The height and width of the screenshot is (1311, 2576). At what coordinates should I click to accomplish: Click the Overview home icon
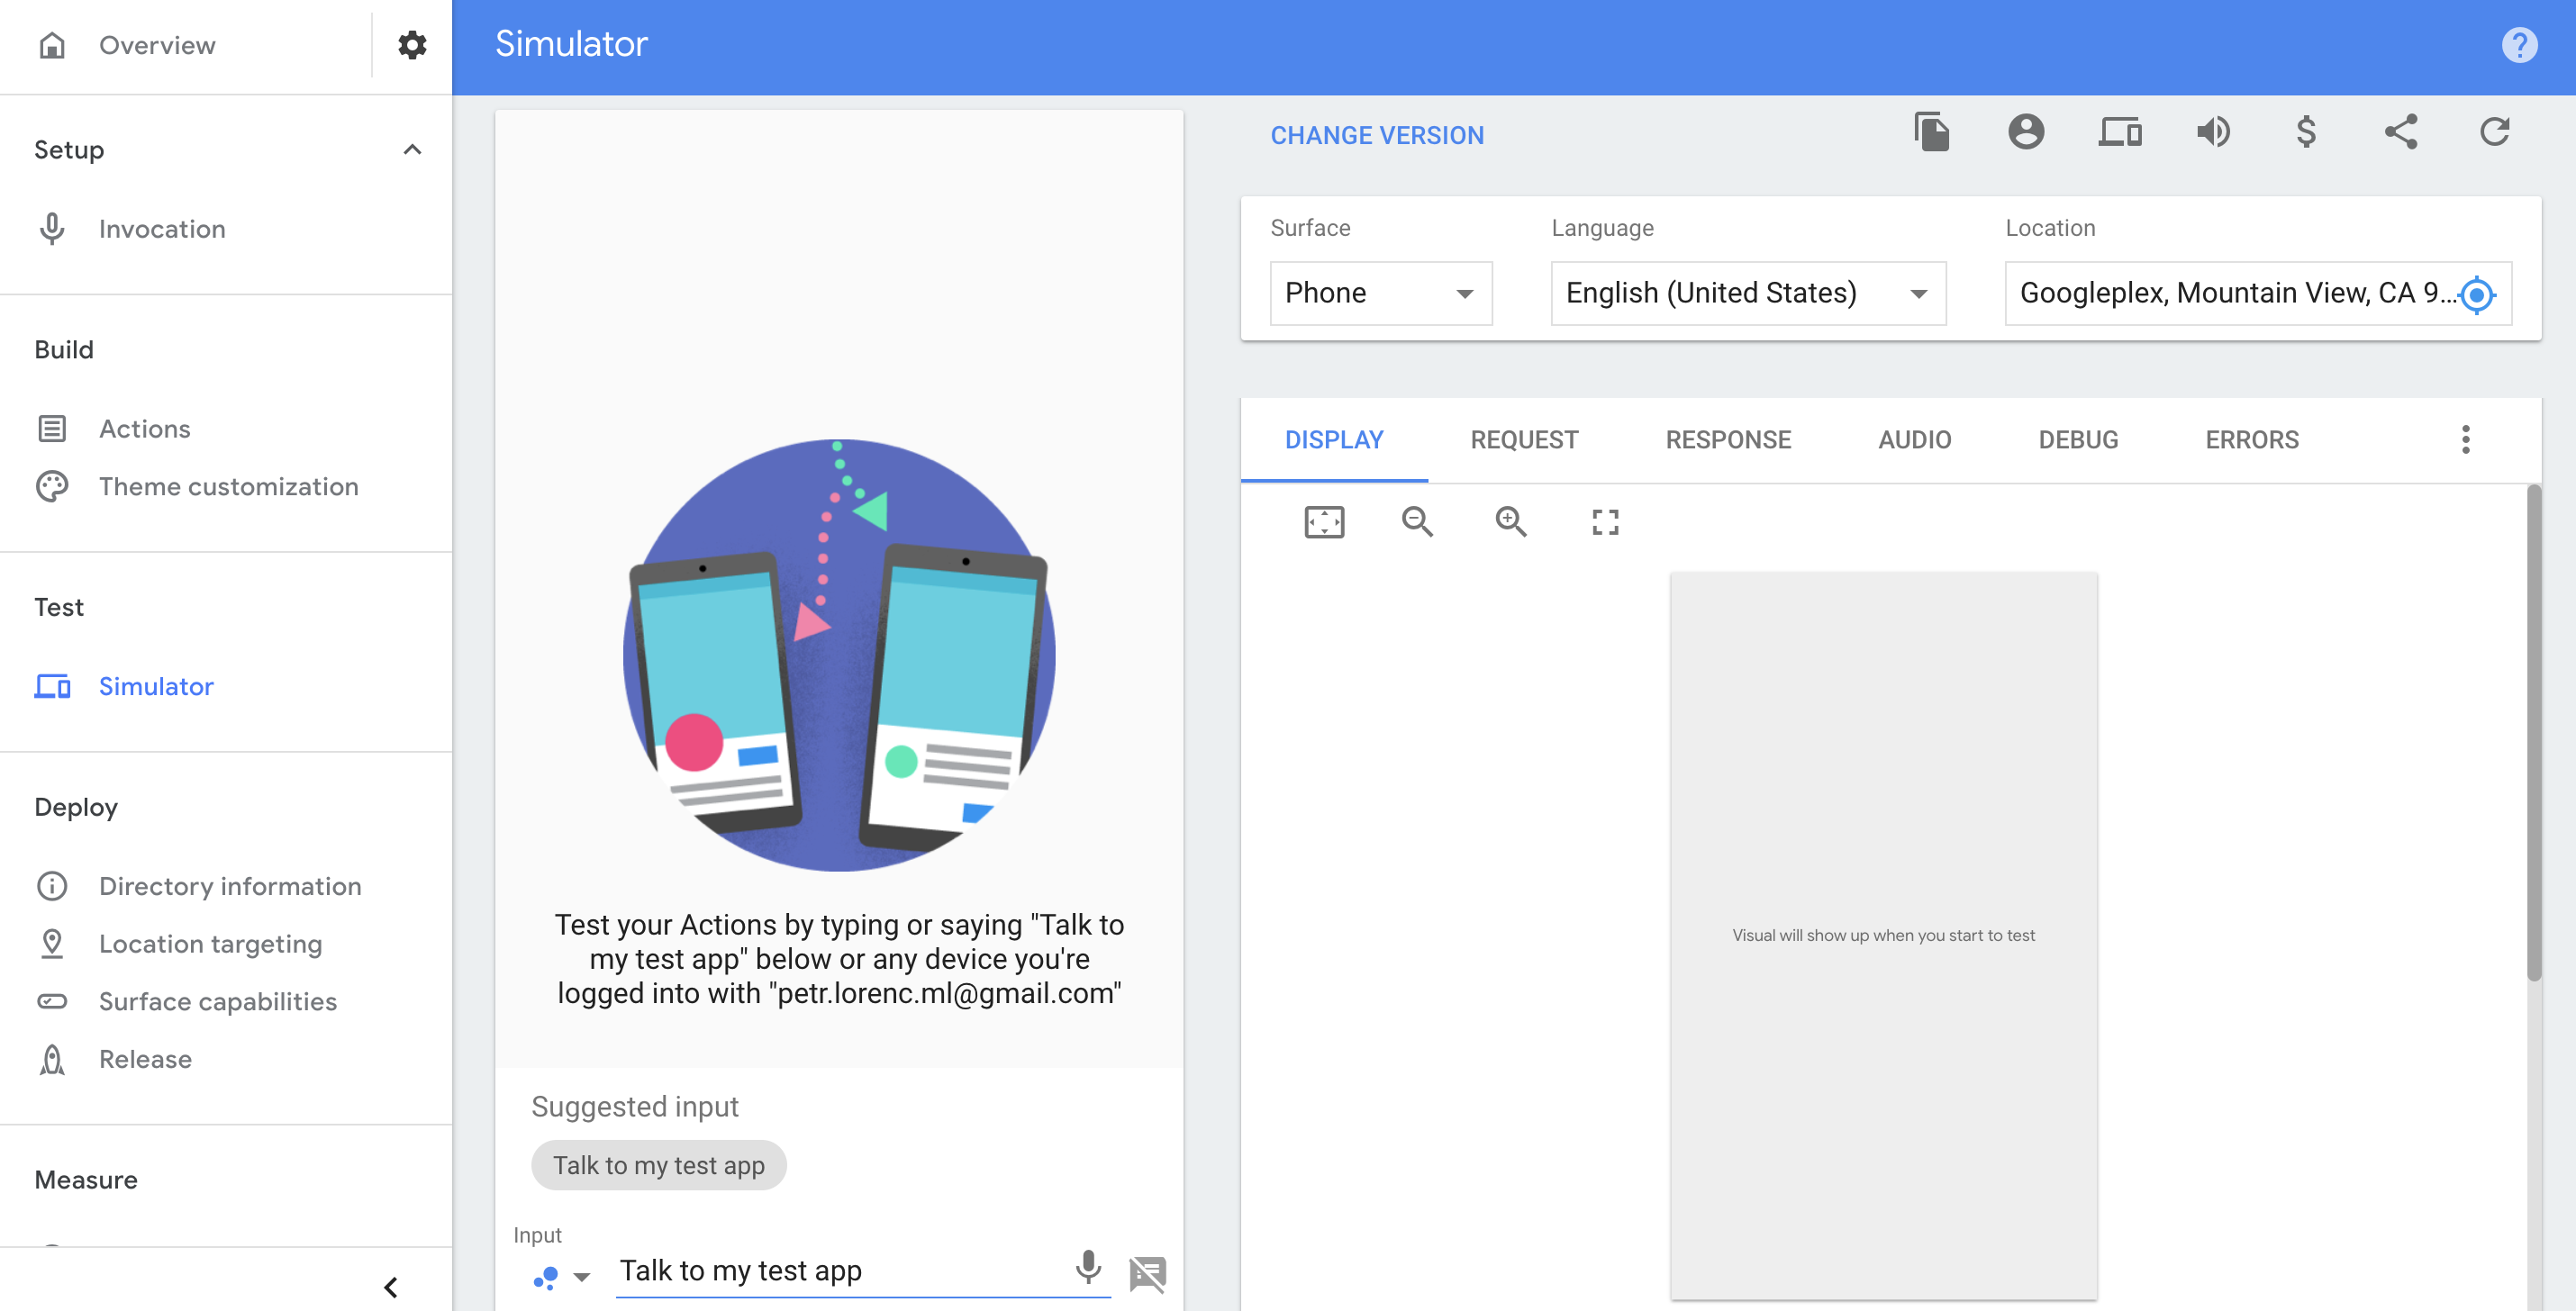(x=52, y=45)
